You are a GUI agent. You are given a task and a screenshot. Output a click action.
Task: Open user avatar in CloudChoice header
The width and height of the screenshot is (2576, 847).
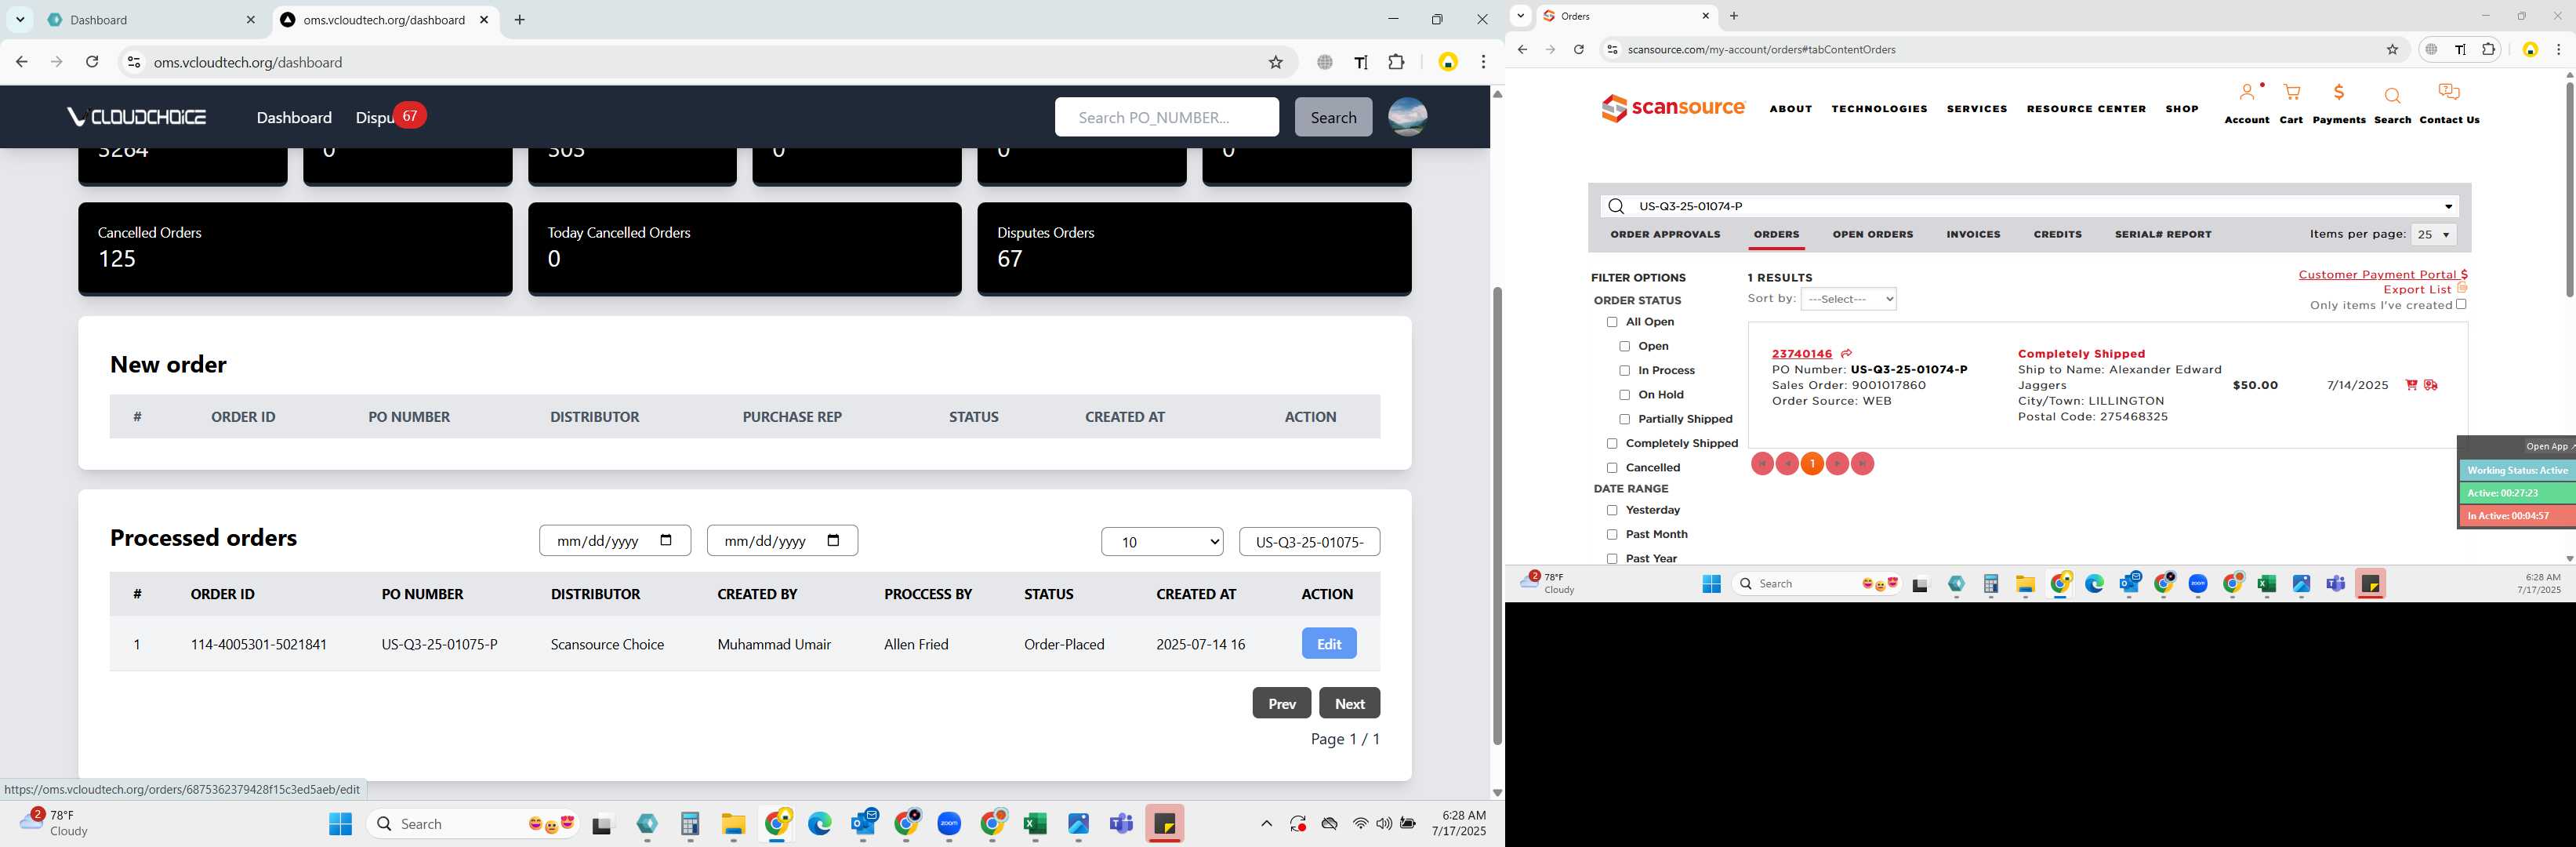tap(1407, 117)
